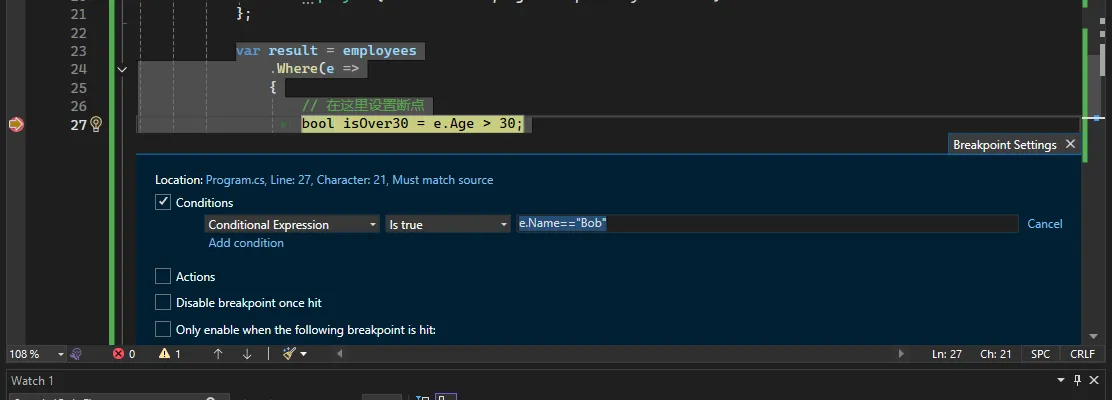The height and width of the screenshot is (400, 1112).
Task: Go to previous issue with up arrow
Action: (x=218, y=353)
